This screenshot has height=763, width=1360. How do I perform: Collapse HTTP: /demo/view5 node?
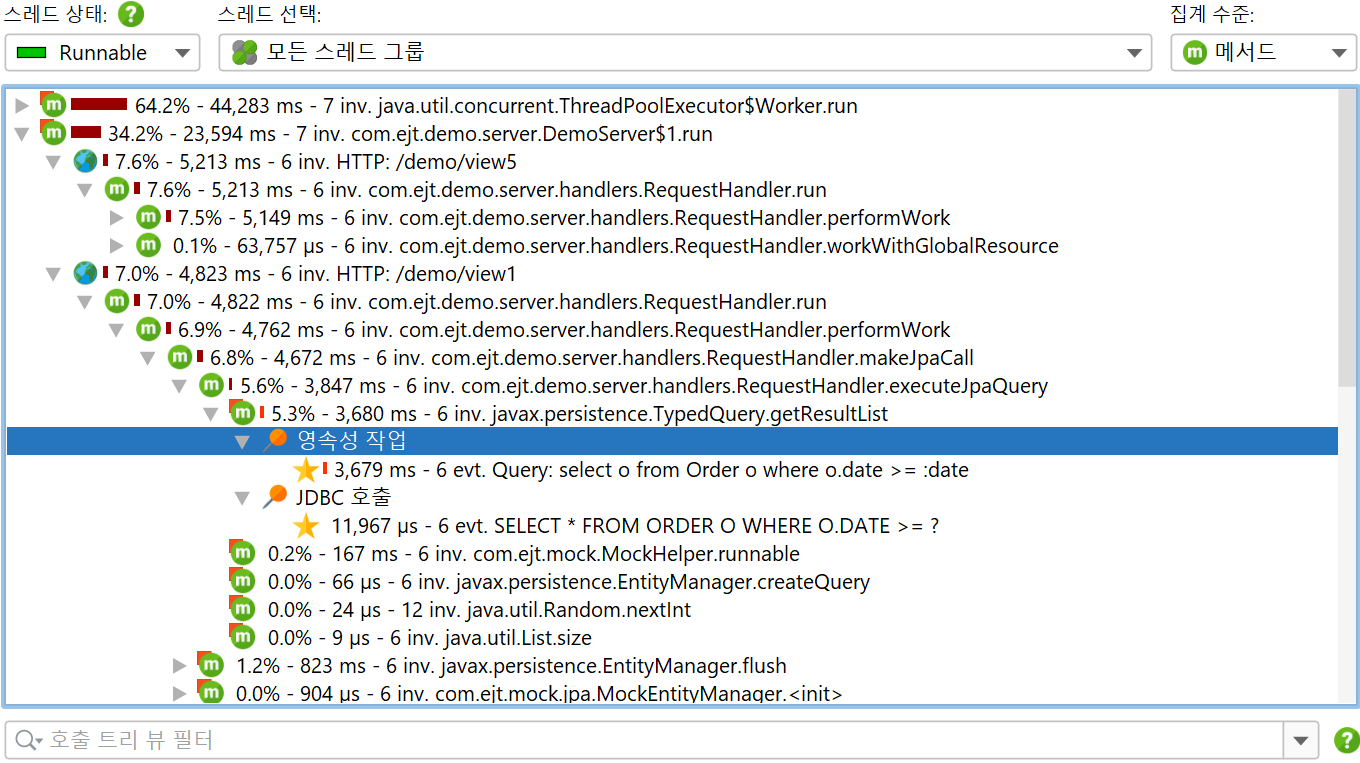pyautogui.click(x=54, y=162)
